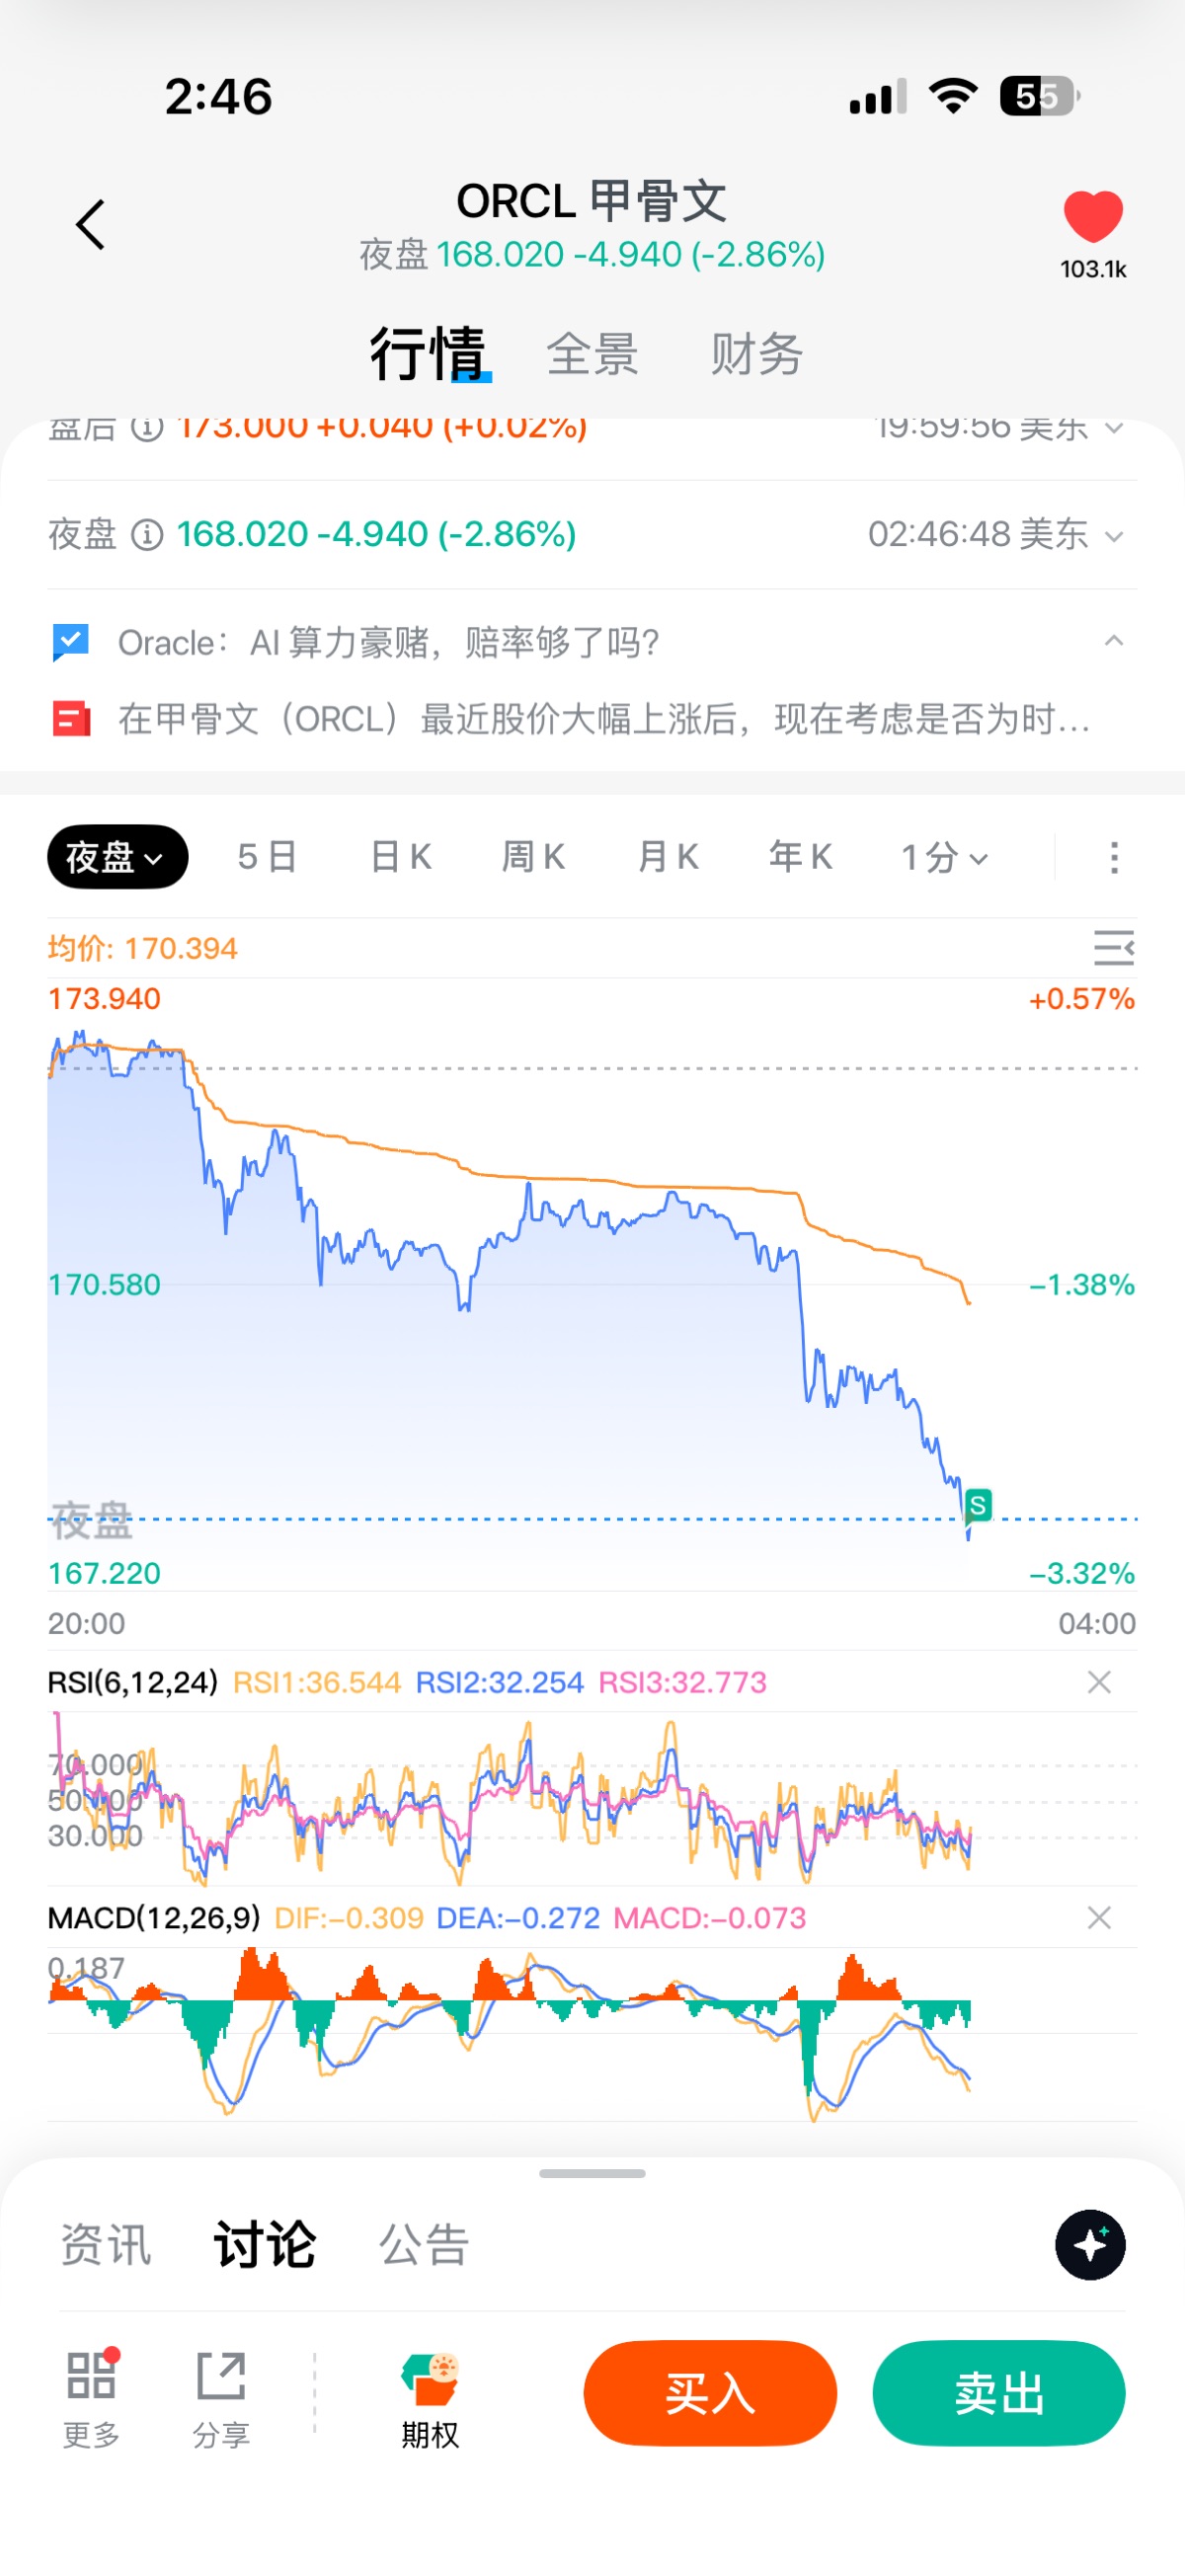Tap the chart list toggle icon beside 均价
Viewport: 1185px width, 2576px height.
coord(1113,947)
